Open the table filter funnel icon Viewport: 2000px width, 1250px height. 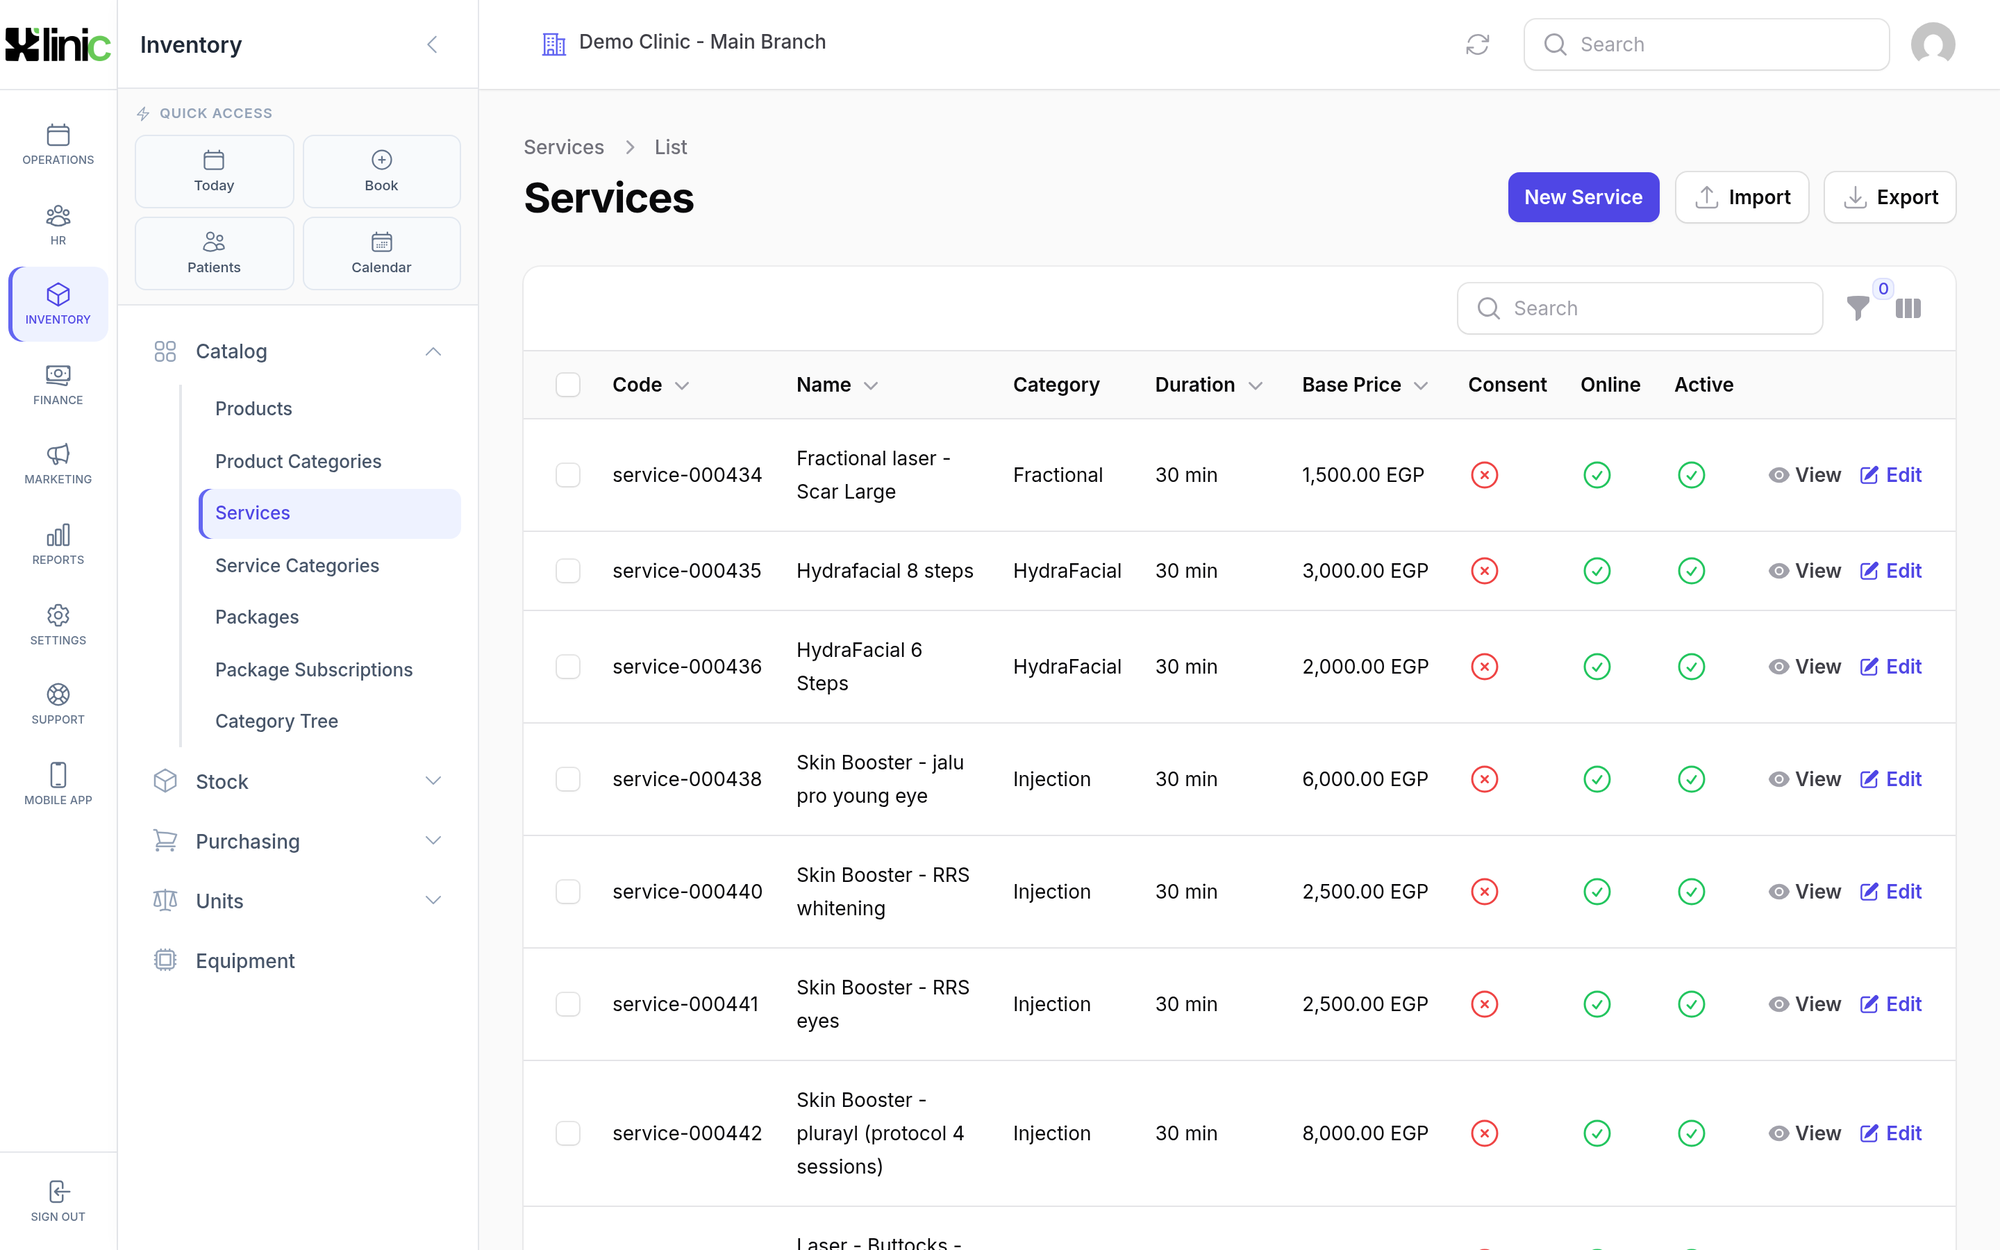1858,308
